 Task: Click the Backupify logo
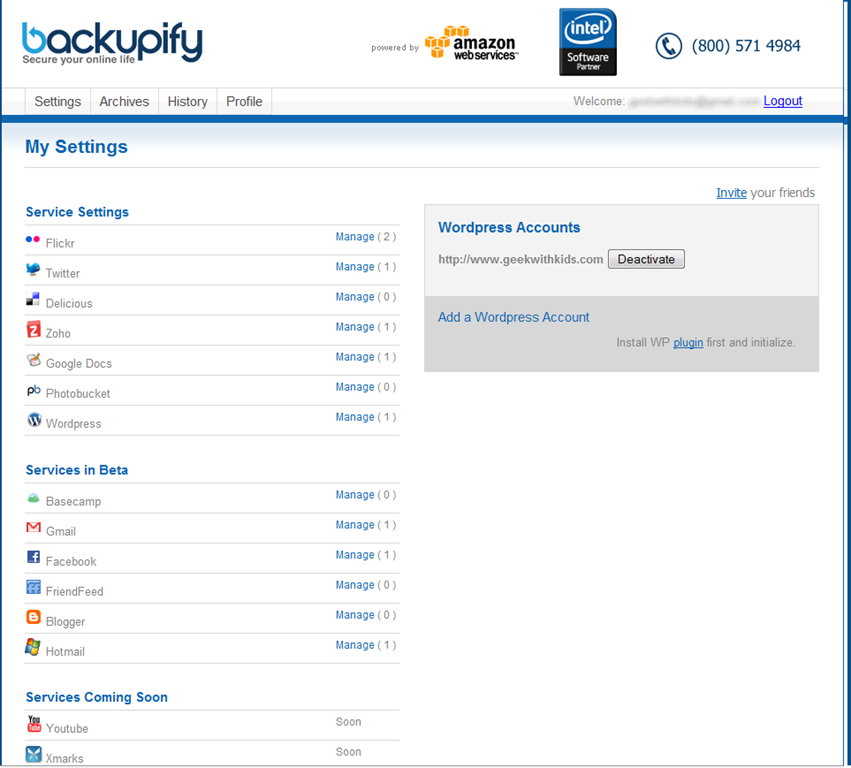click(x=112, y=43)
